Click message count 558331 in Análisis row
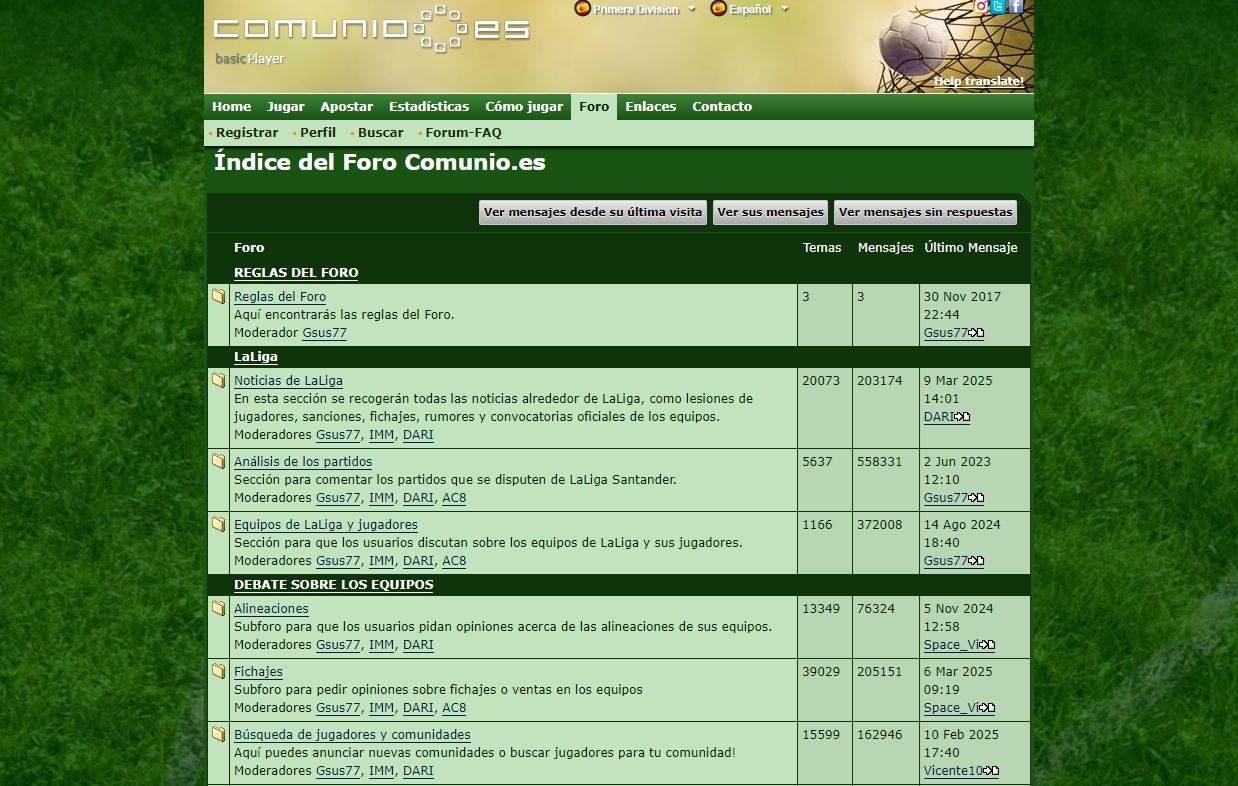Image resolution: width=1238 pixels, height=786 pixels. coord(880,461)
